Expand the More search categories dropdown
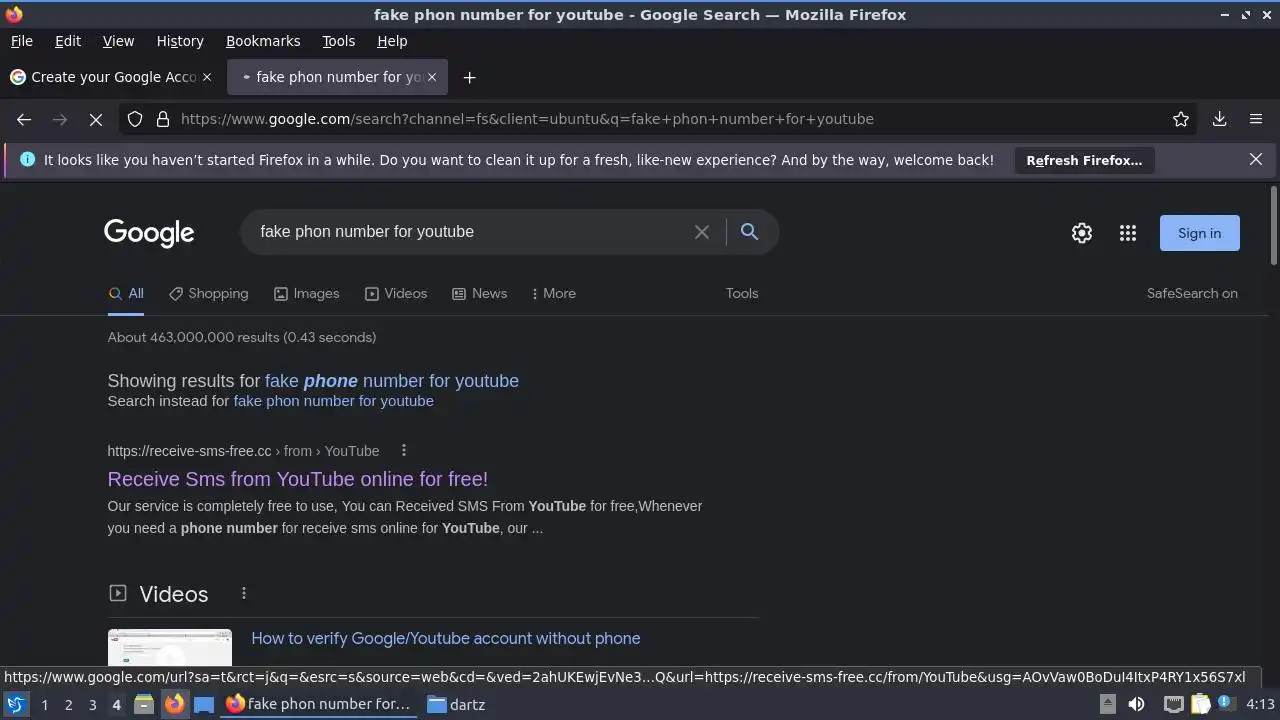The image size is (1280, 720). click(554, 294)
